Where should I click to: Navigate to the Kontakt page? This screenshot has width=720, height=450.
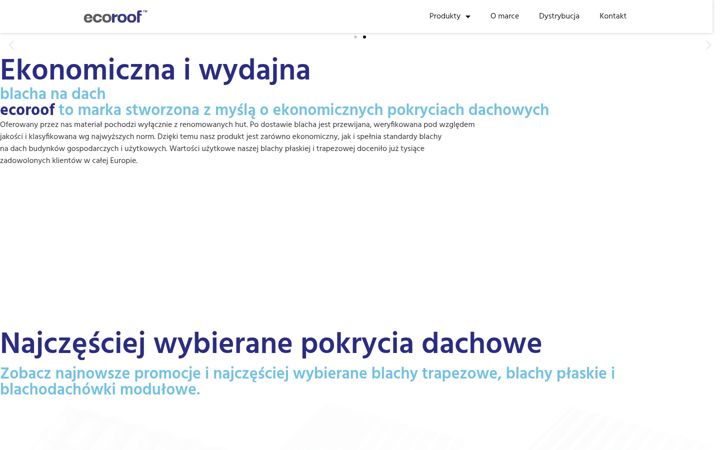[x=613, y=16]
